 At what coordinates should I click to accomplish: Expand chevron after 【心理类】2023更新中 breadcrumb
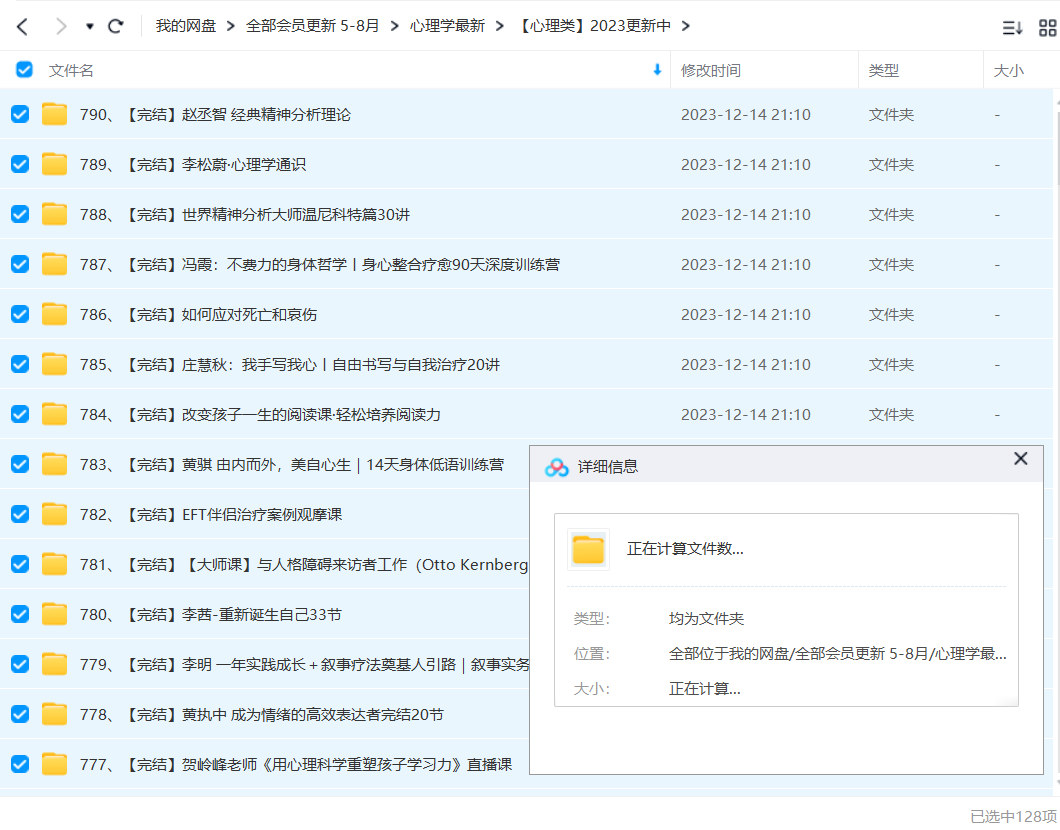[685, 26]
